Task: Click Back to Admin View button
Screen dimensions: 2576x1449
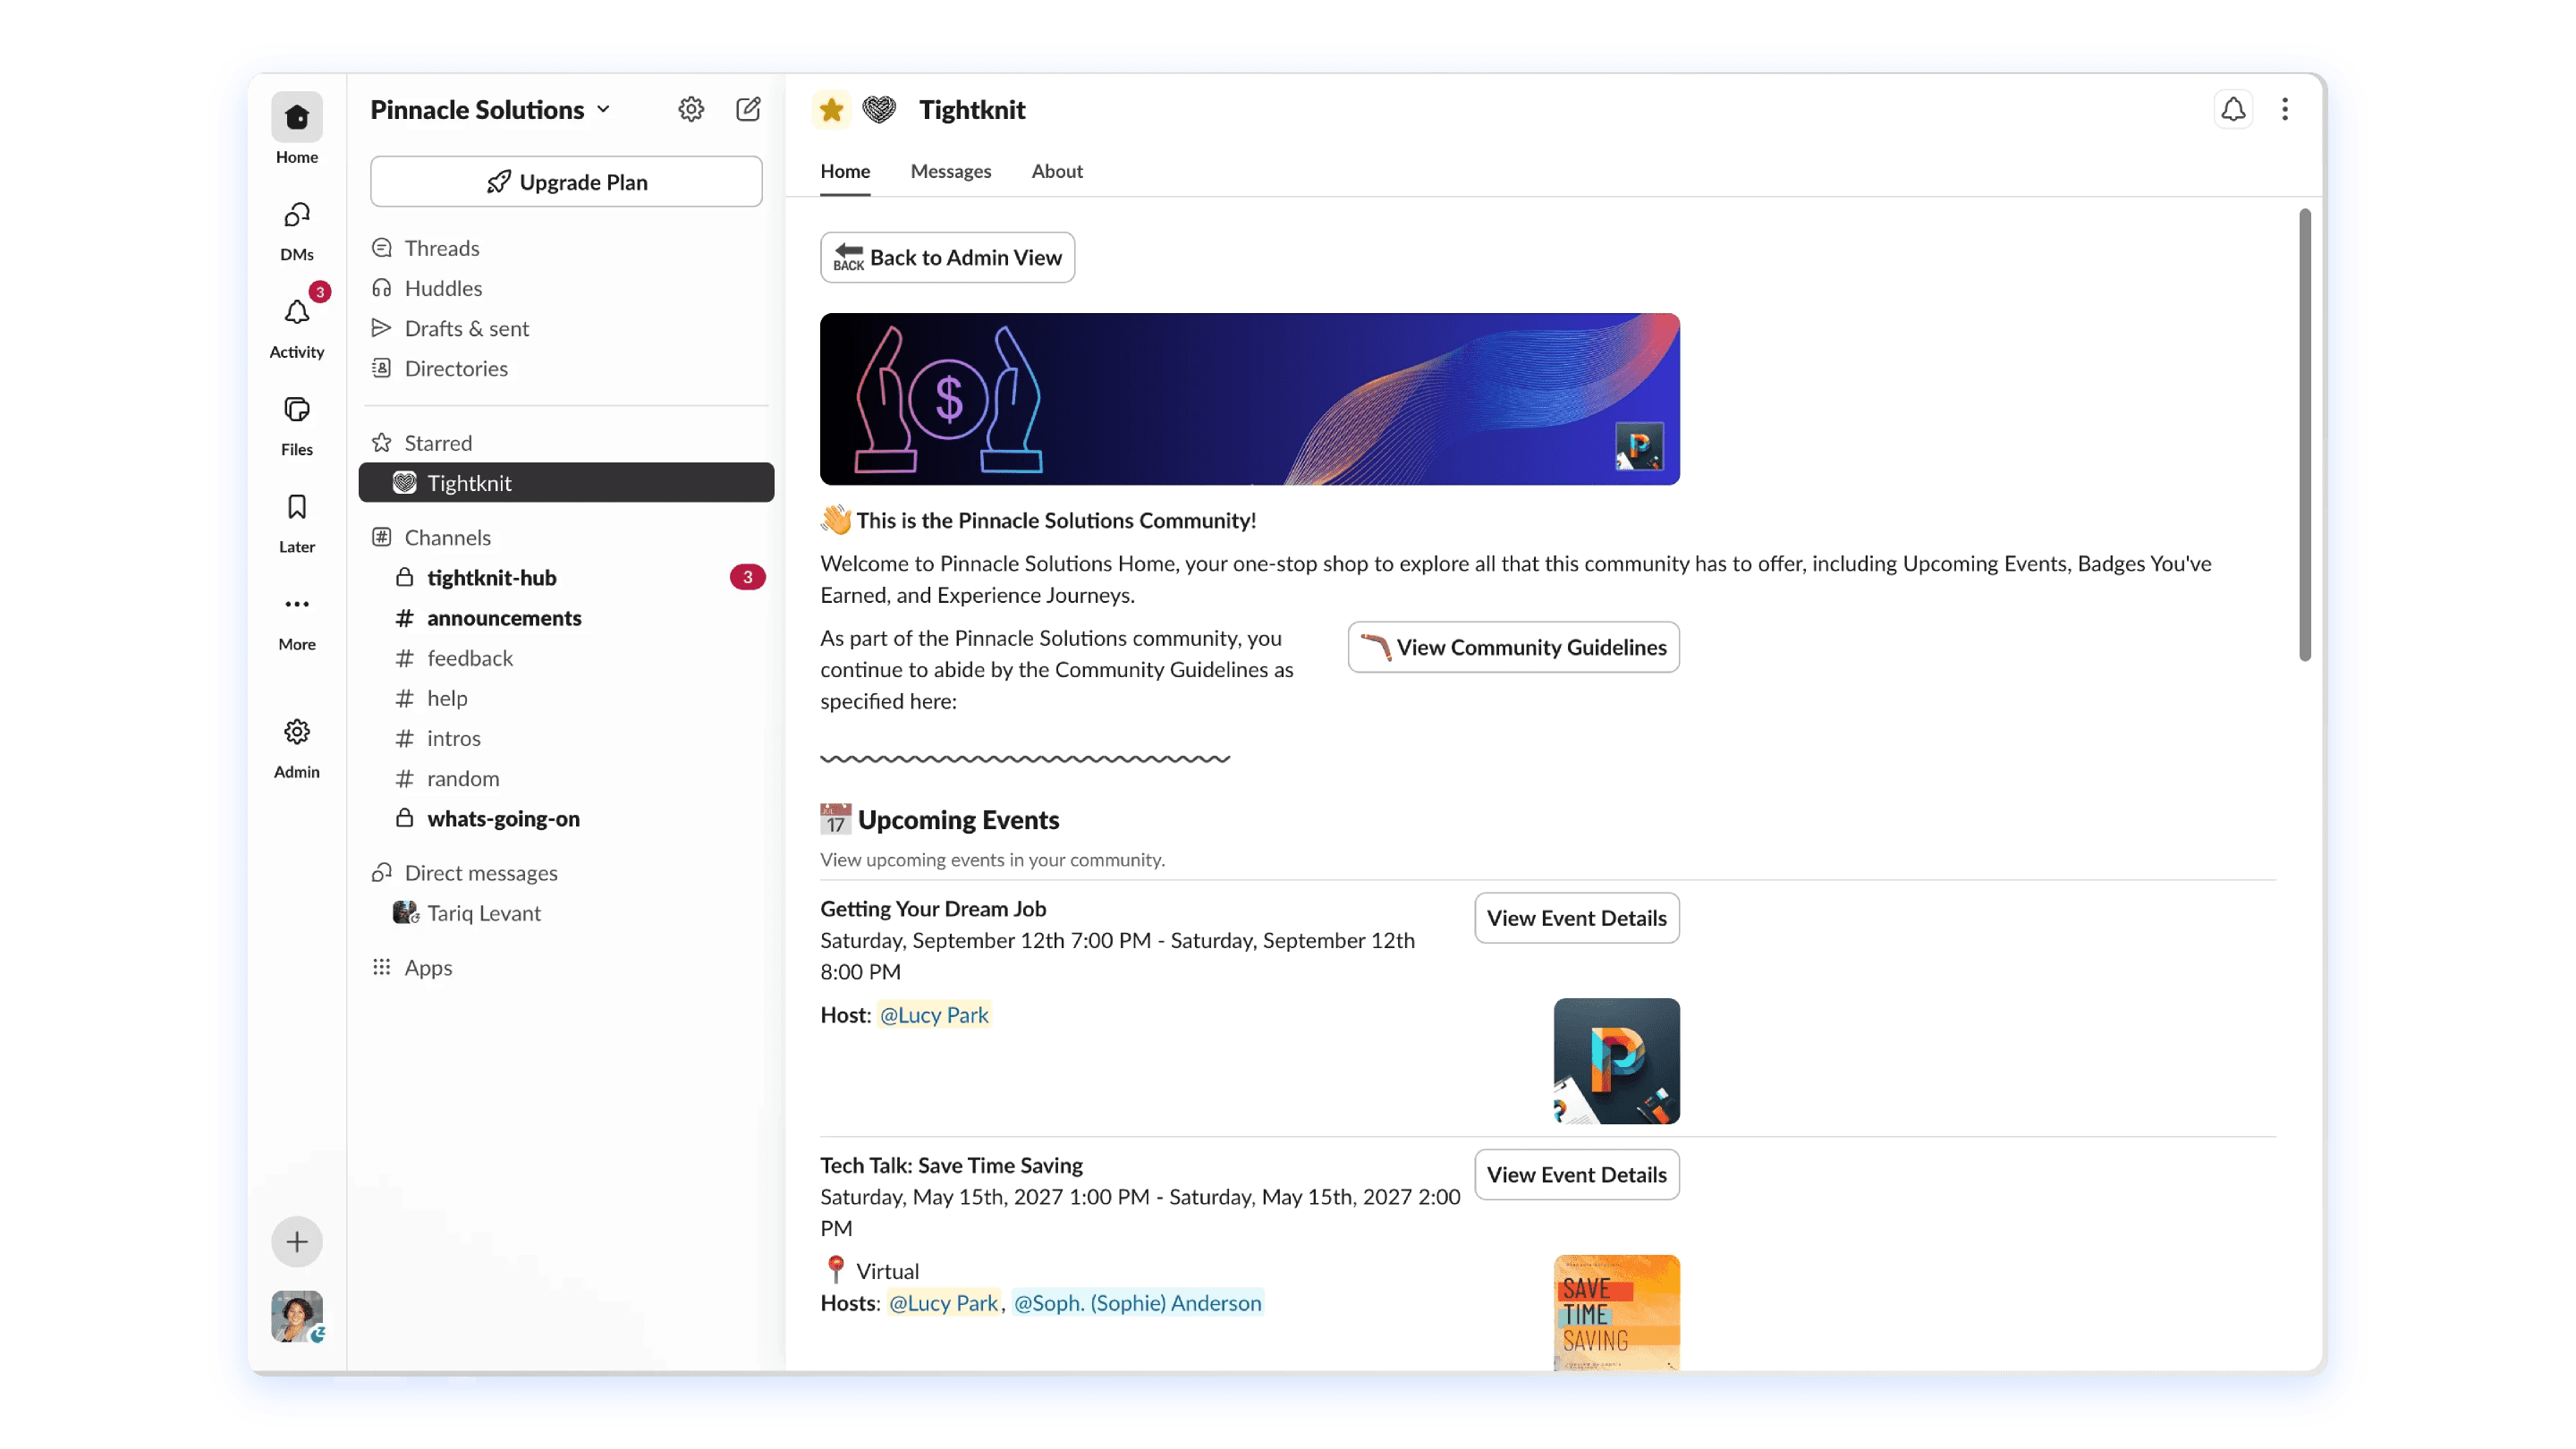Action: (947, 257)
